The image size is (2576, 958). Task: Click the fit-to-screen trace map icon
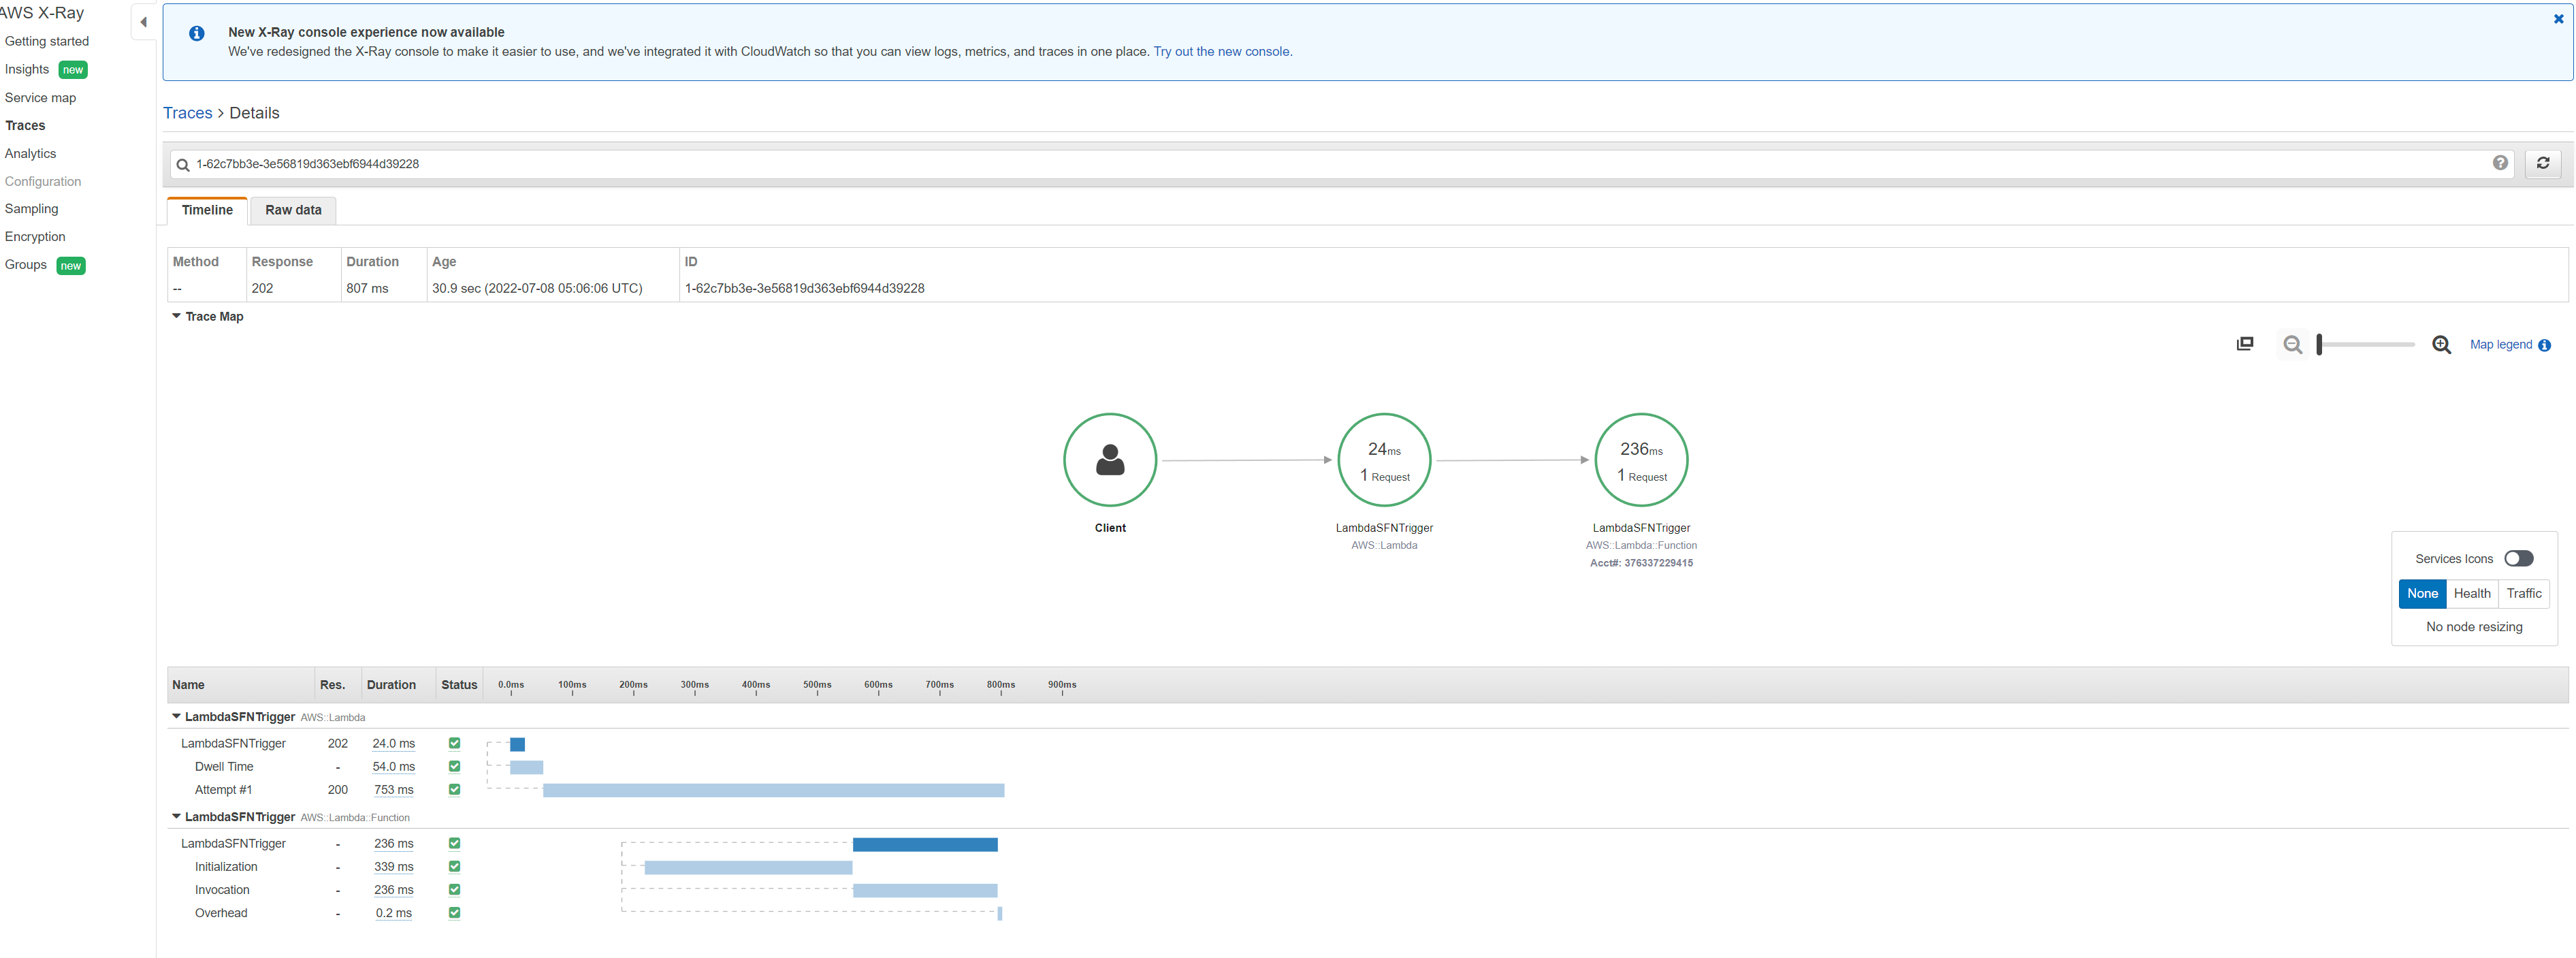point(2244,344)
